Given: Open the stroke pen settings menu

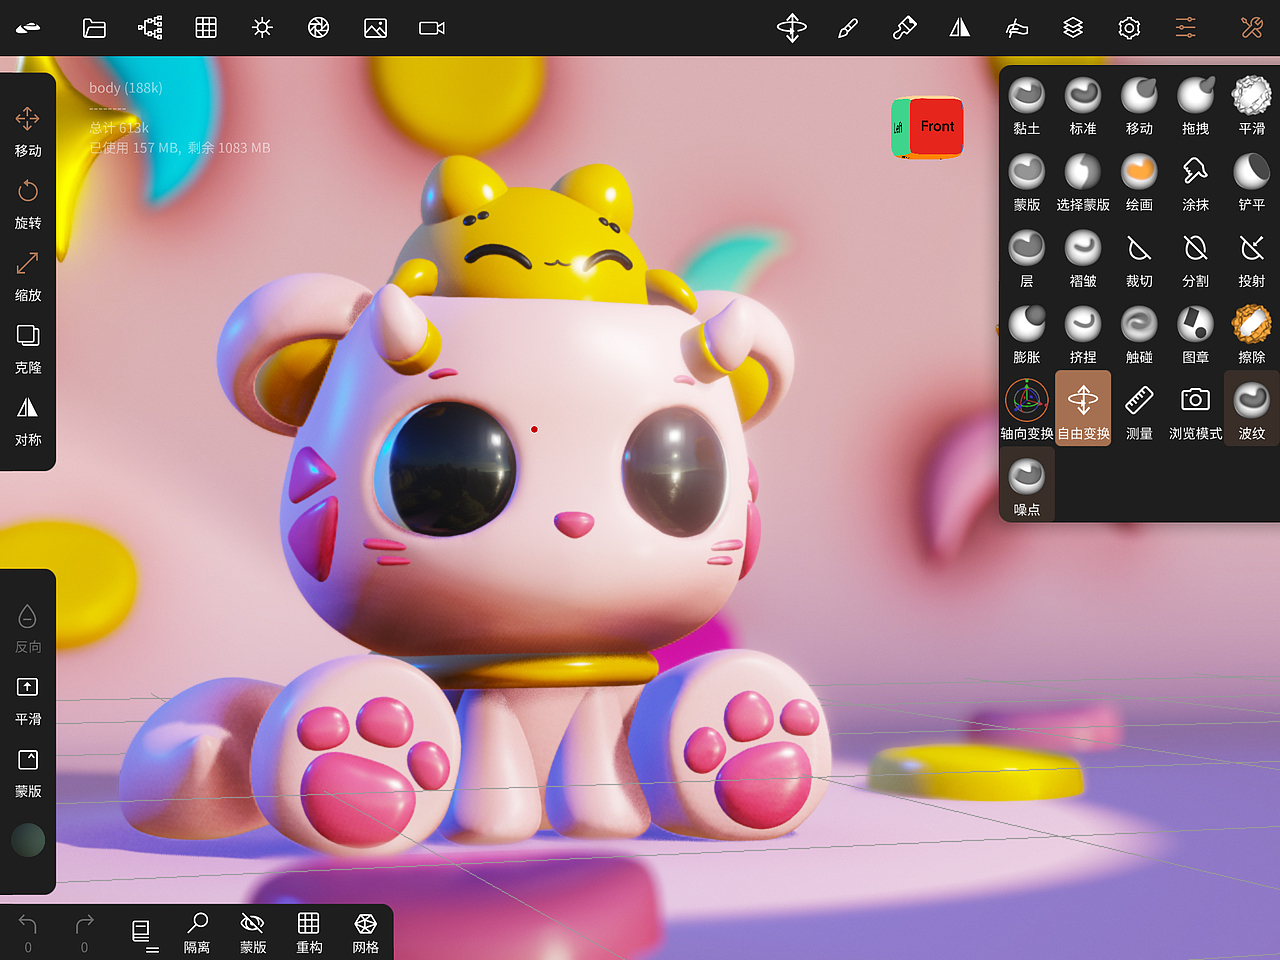Looking at the screenshot, I should (848, 28).
